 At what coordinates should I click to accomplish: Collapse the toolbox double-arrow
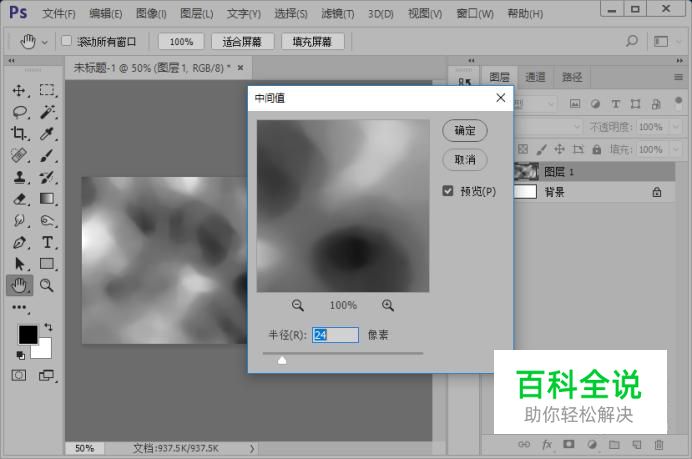click(11, 60)
